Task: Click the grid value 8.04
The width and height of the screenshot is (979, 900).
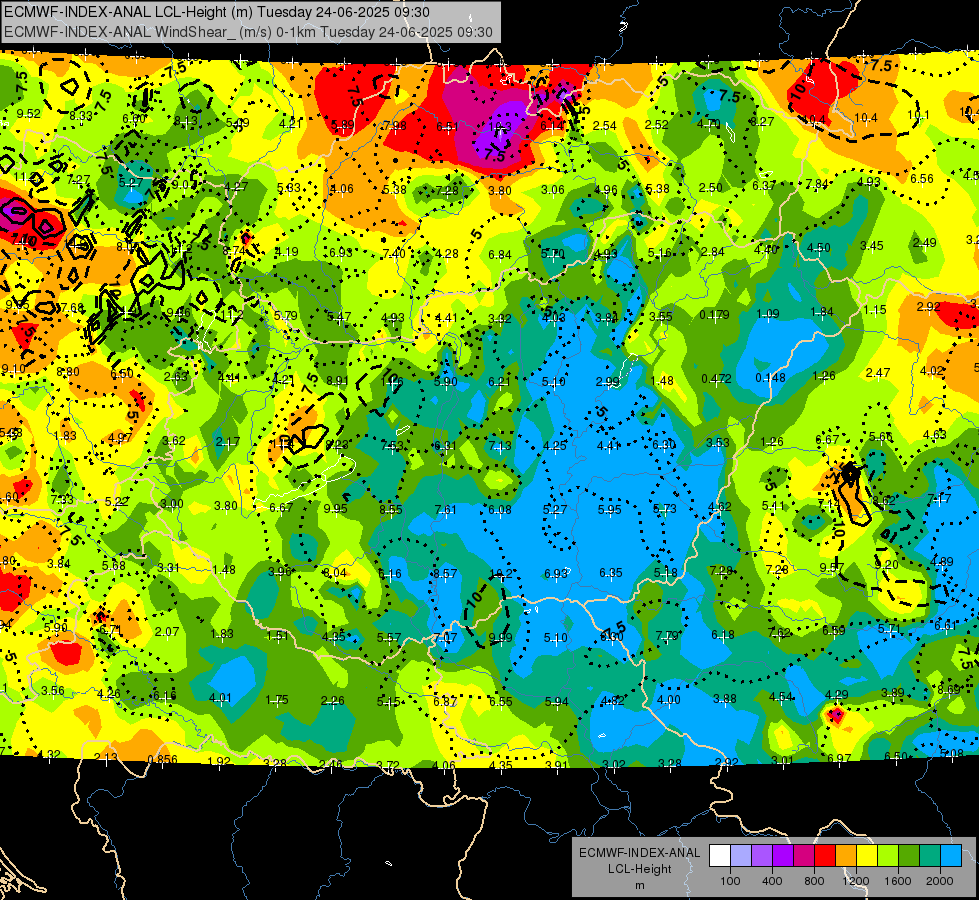Action: tap(335, 573)
